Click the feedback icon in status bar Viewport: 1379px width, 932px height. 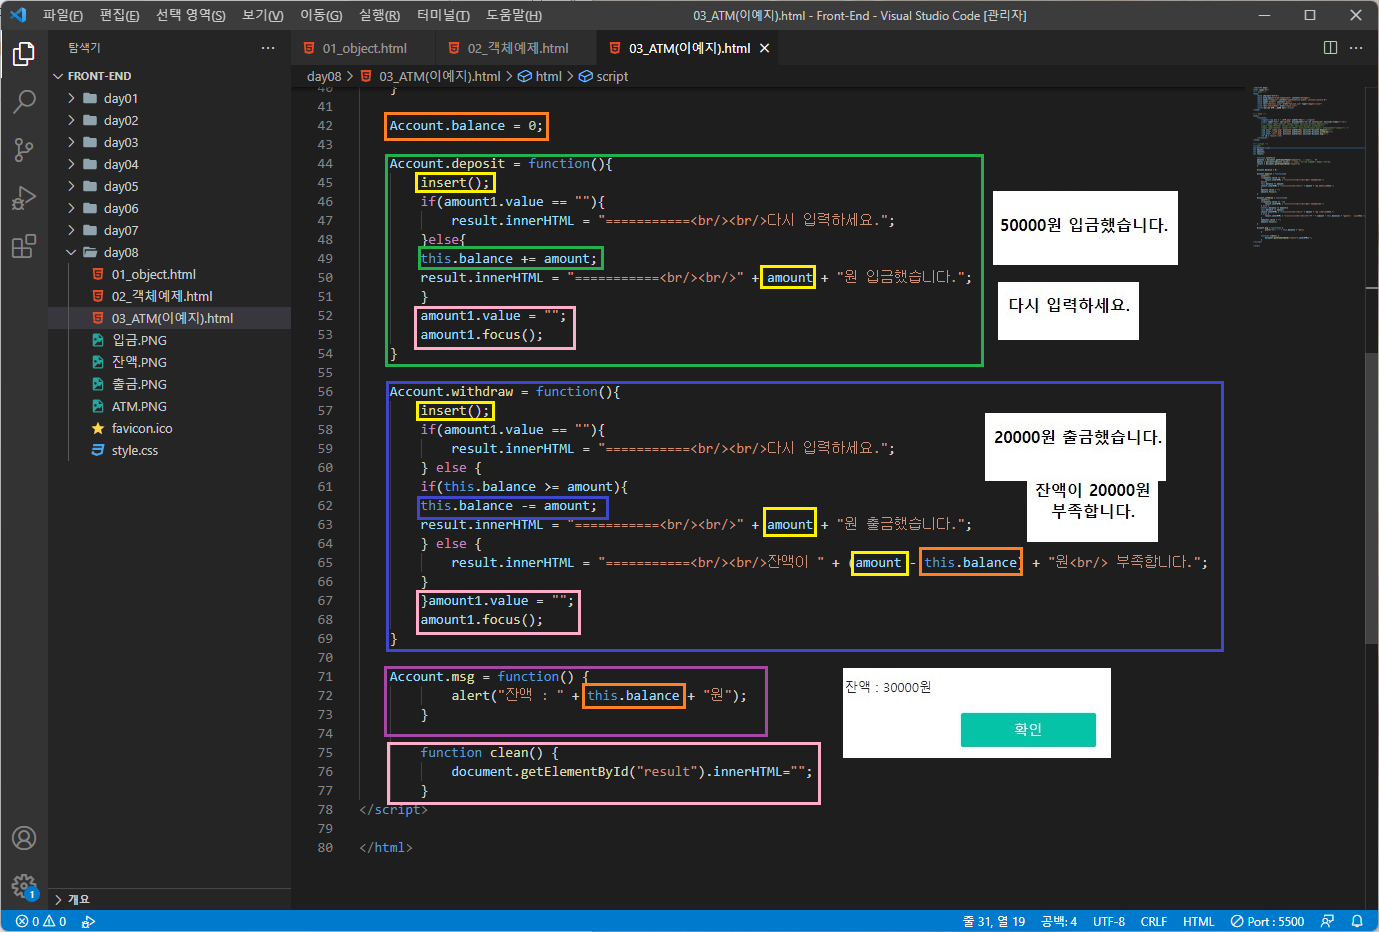click(x=1327, y=921)
